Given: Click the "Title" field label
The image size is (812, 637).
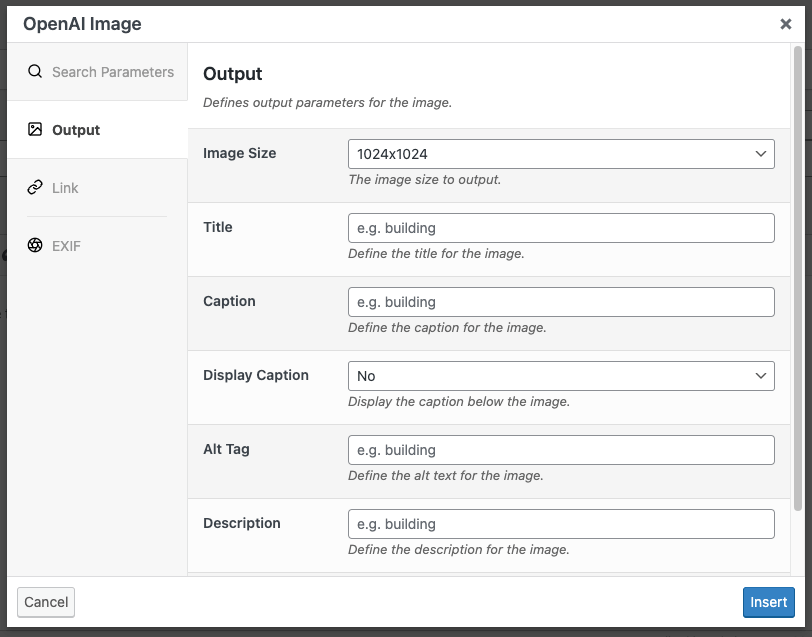Looking at the screenshot, I should 218,227.
